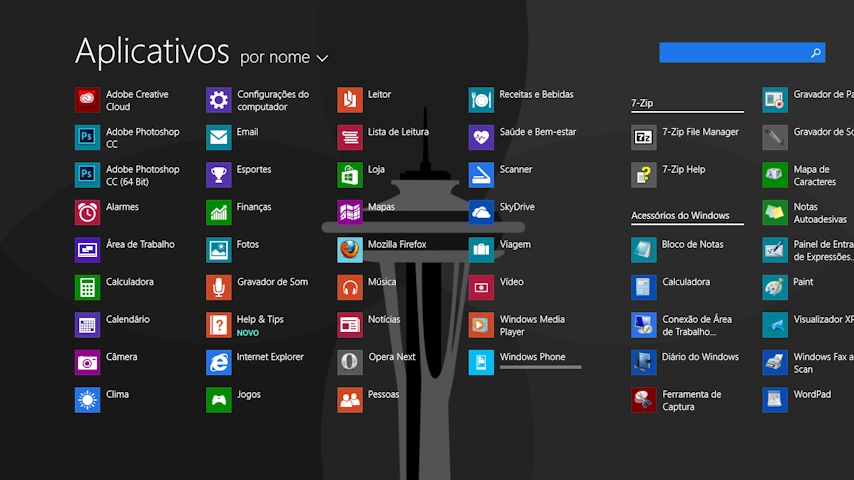Open the Mapas app
The image size is (854, 480).
[x=350, y=212]
